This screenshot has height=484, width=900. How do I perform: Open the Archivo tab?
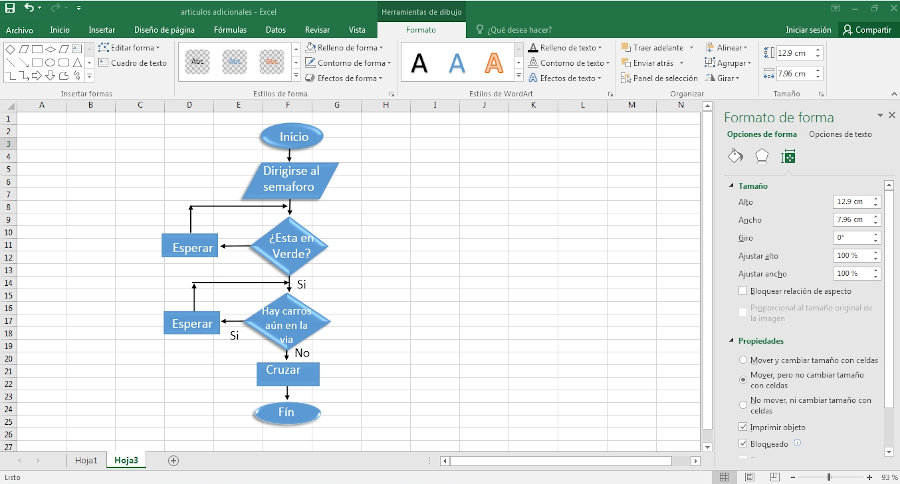point(20,30)
